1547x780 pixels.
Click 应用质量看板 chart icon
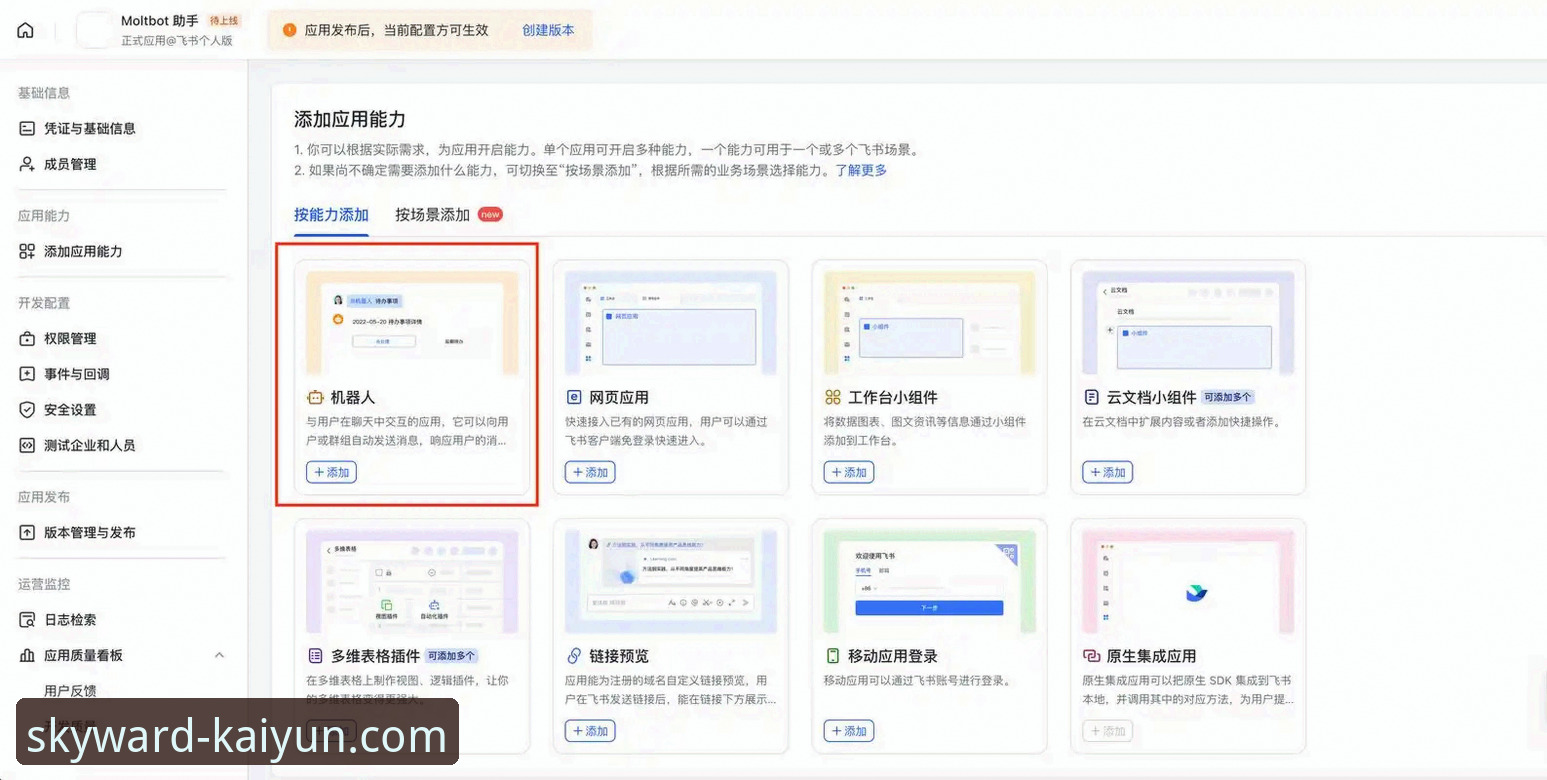(x=27, y=655)
